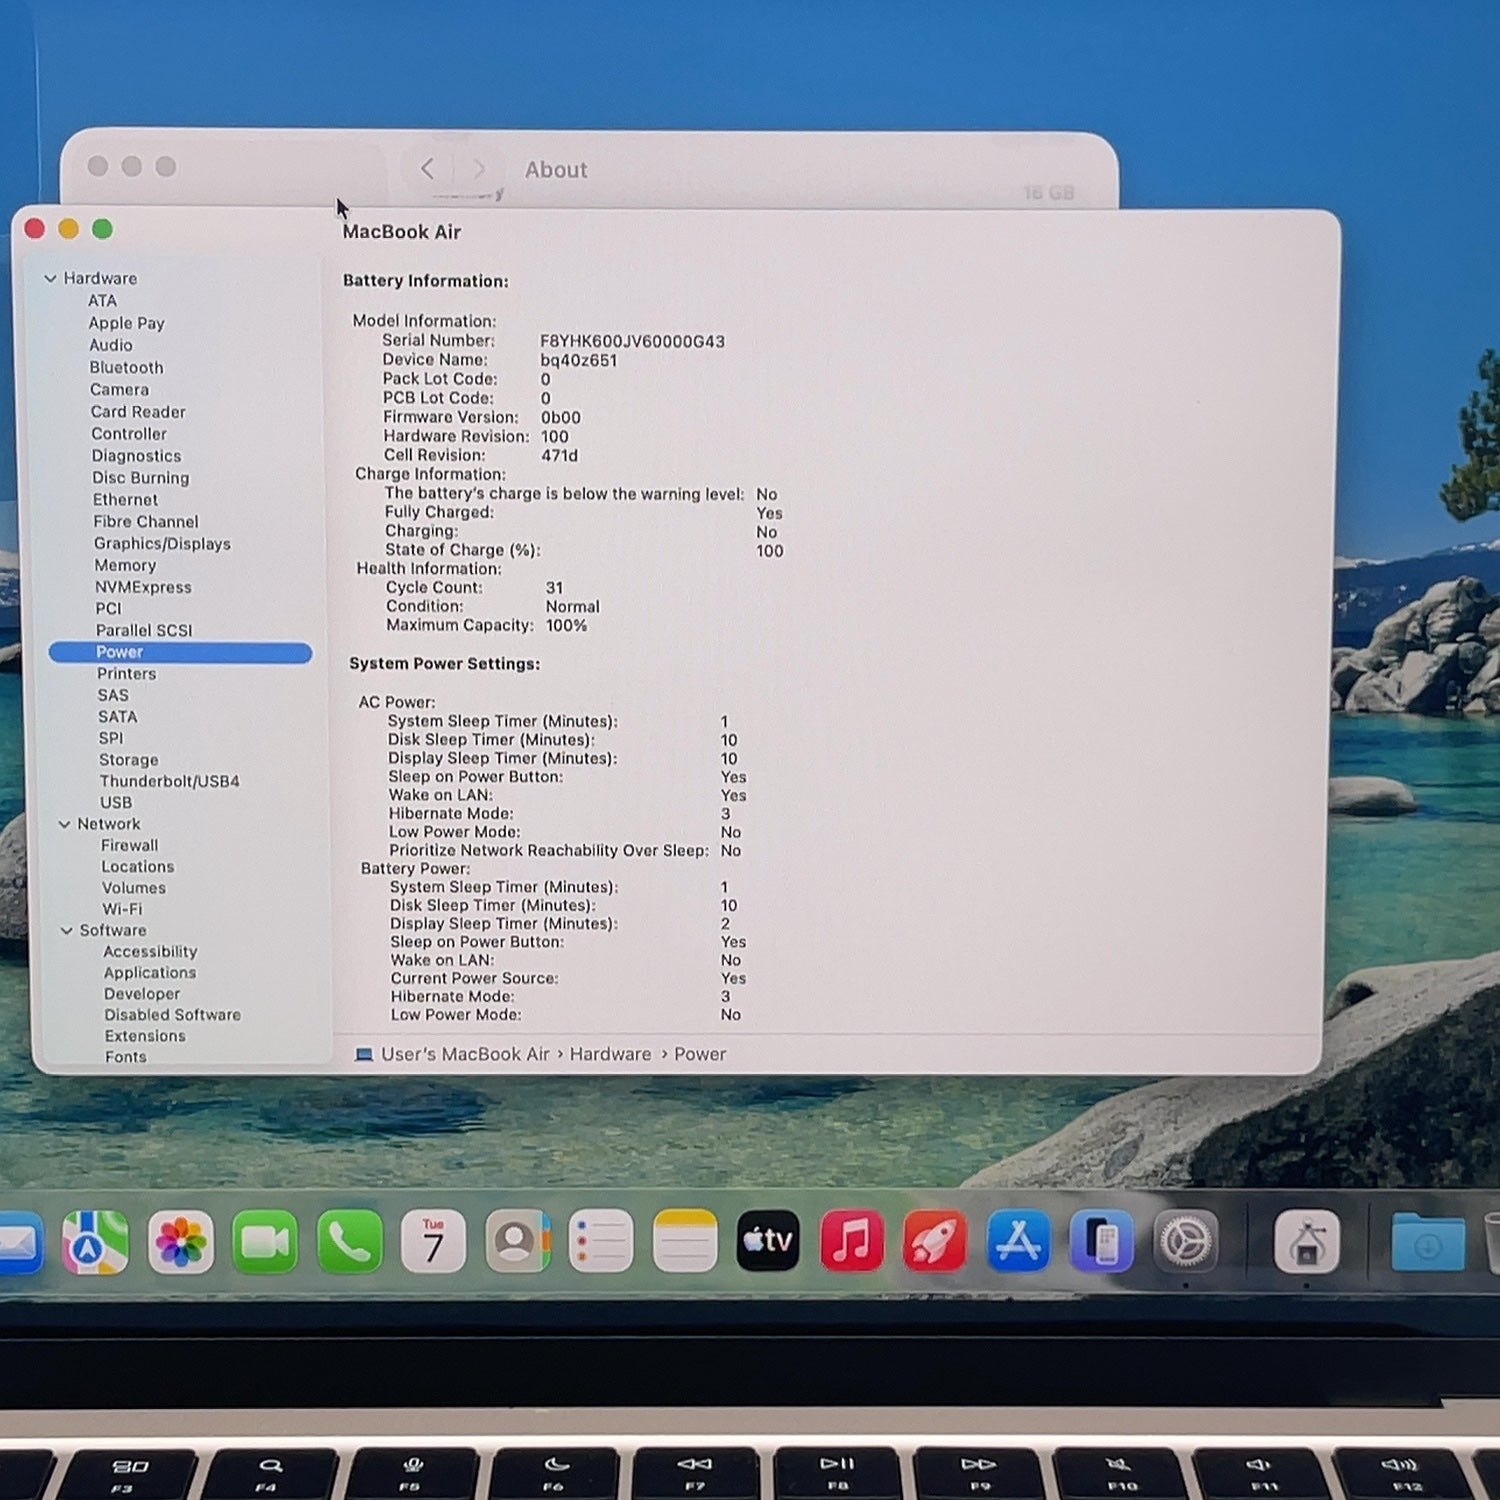
Task: Collapse the Software section in the sidebar
Action: coord(66,930)
